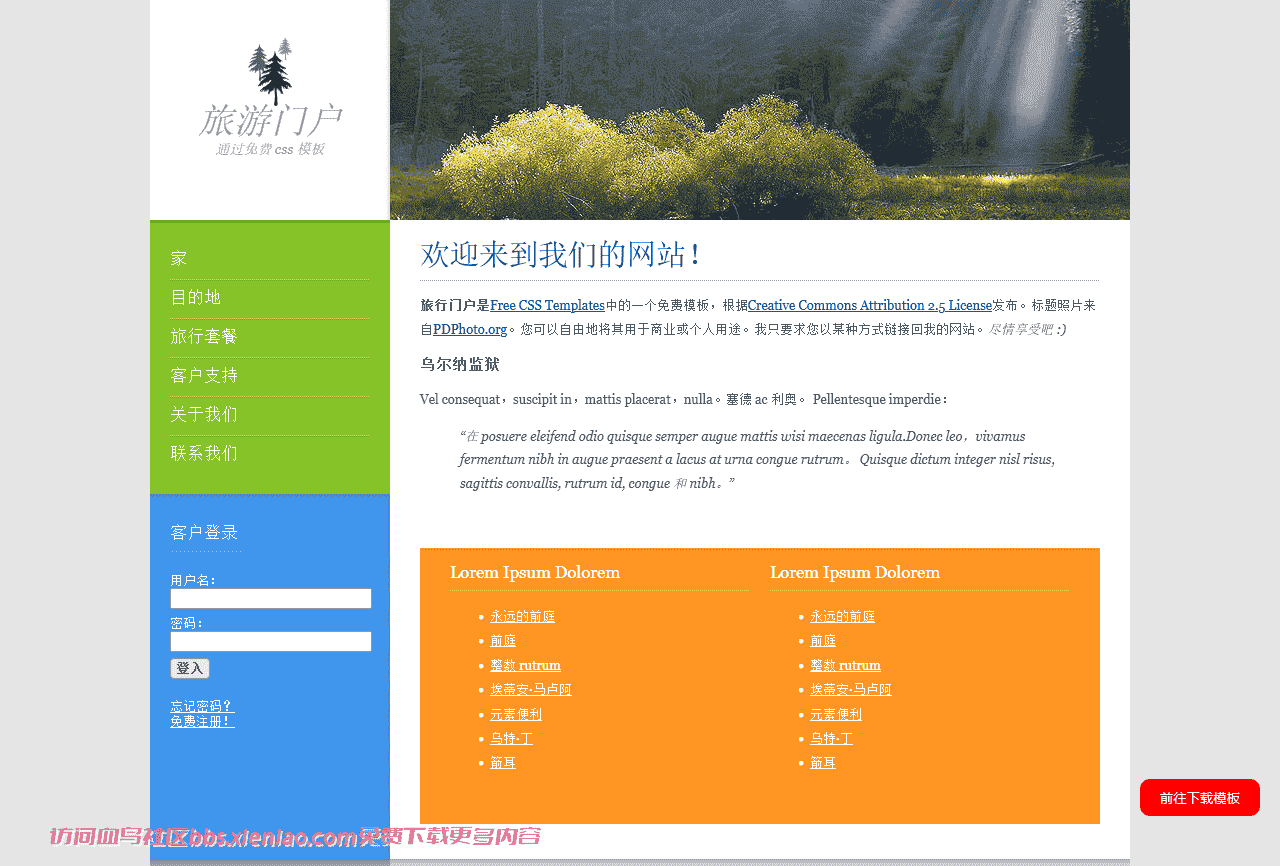This screenshot has width=1280, height=866.
Task: Click the Vel consequat paragraph line
Action: [685, 400]
